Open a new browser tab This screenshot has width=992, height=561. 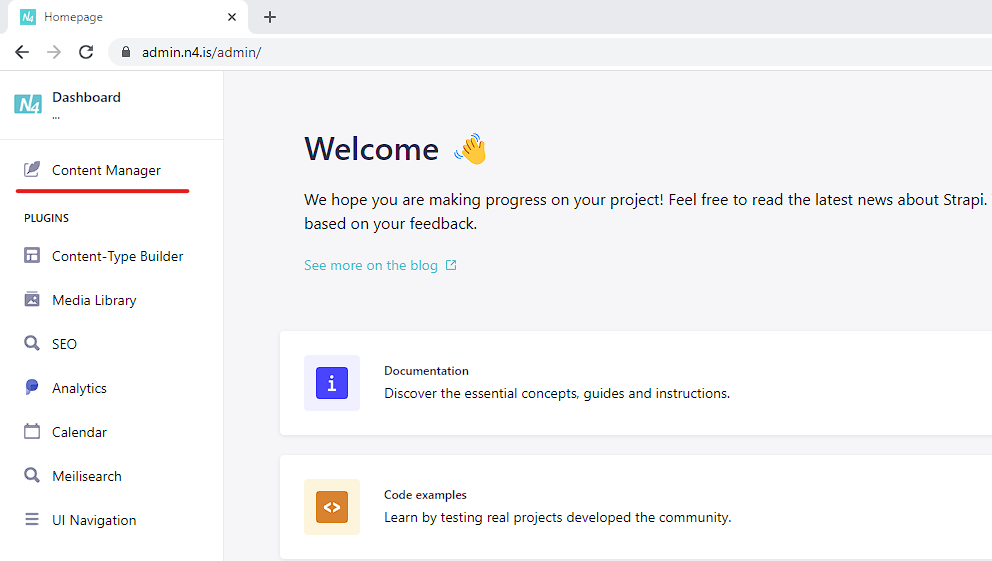click(x=270, y=17)
